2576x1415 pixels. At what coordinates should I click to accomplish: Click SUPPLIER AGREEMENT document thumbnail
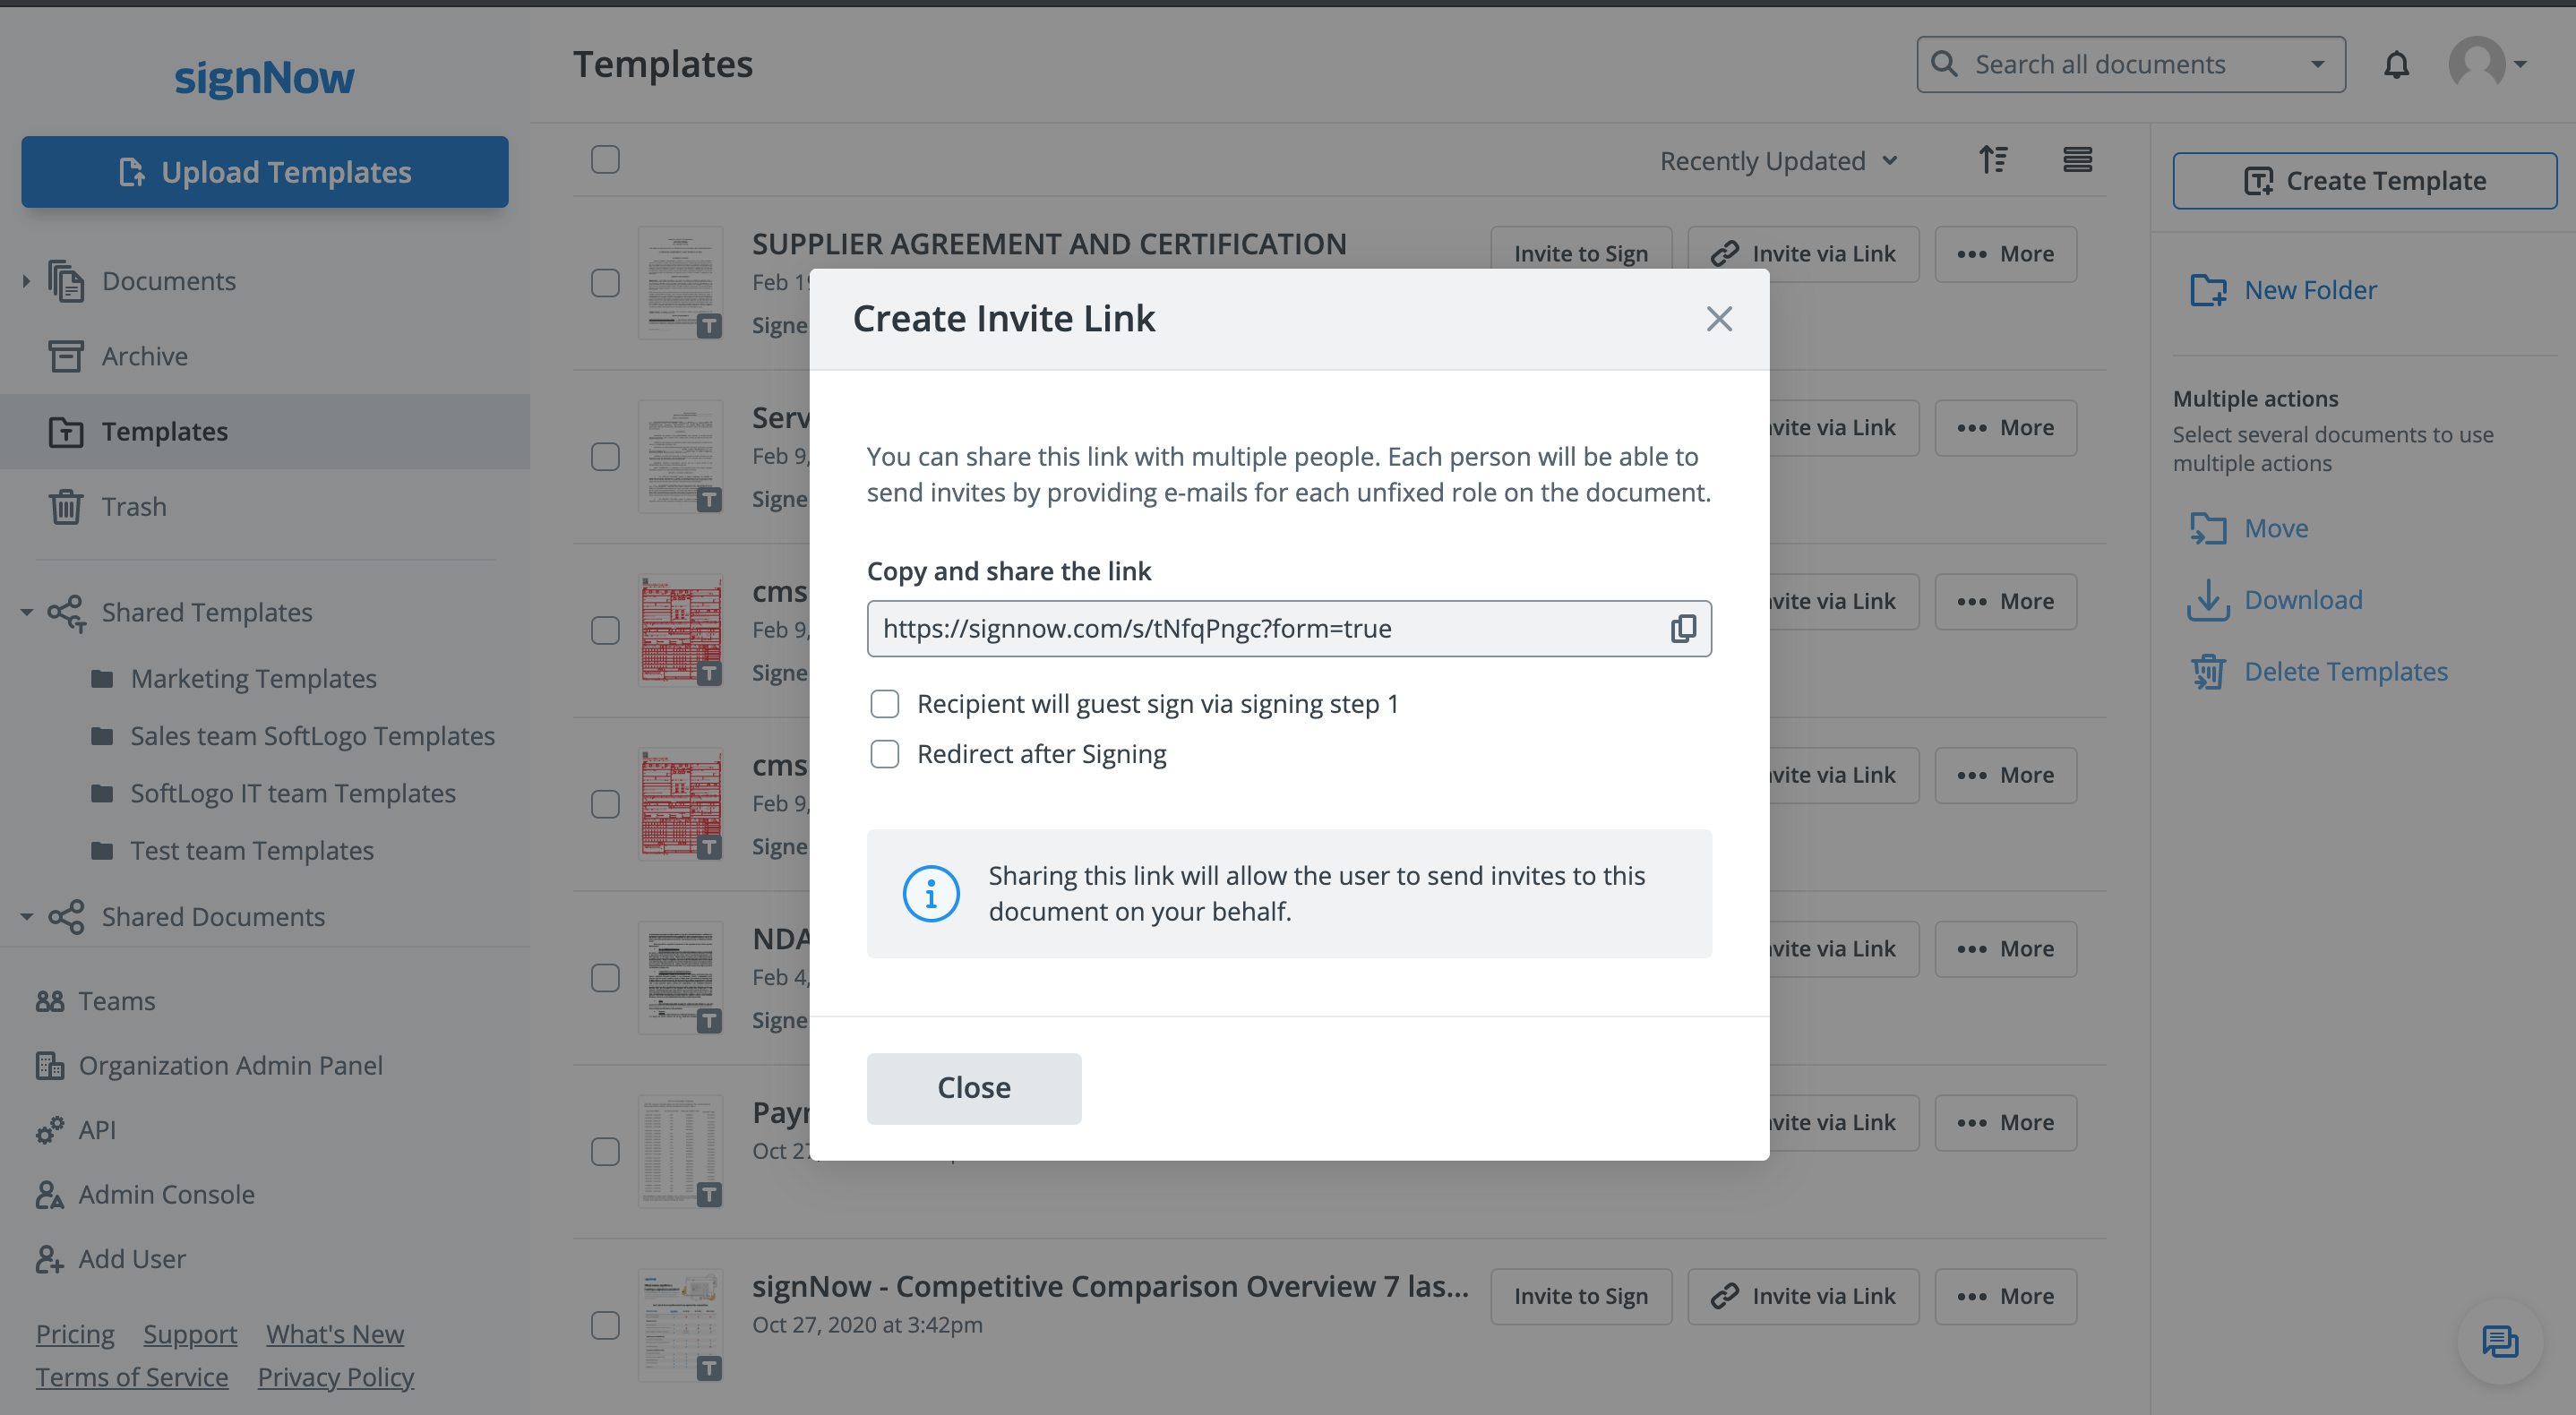click(x=682, y=280)
